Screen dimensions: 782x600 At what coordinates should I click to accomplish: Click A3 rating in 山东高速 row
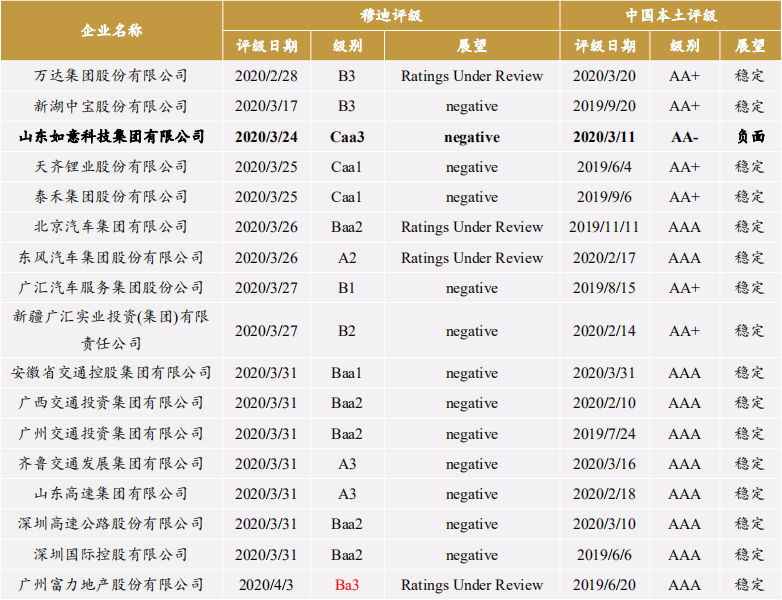[347, 494]
